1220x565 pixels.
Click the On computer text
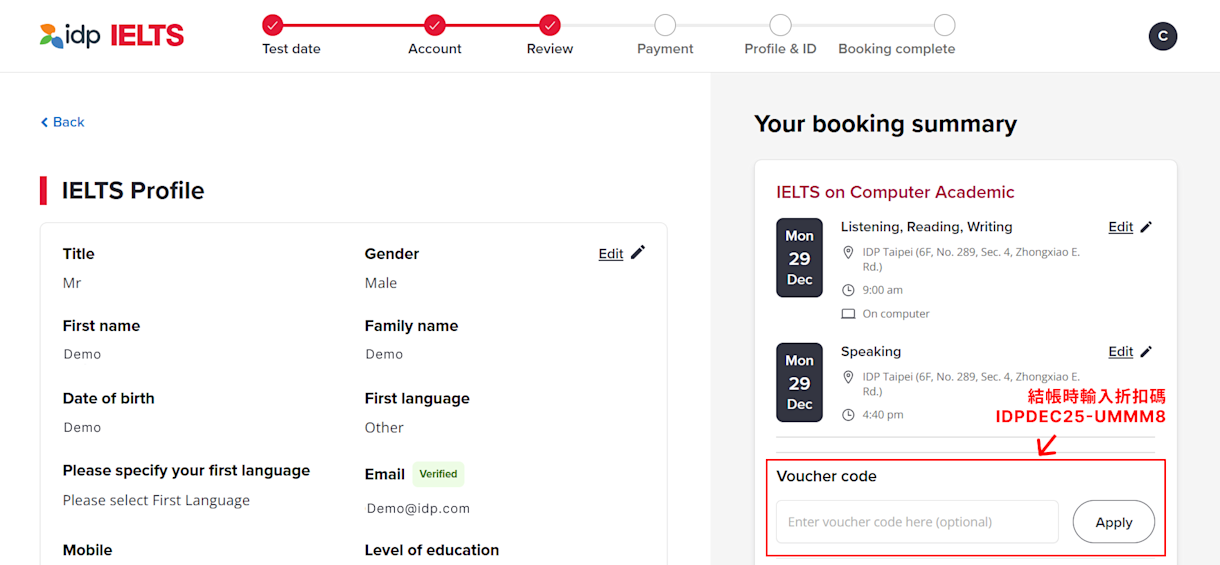pyautogui.click(x=896, y=314)
